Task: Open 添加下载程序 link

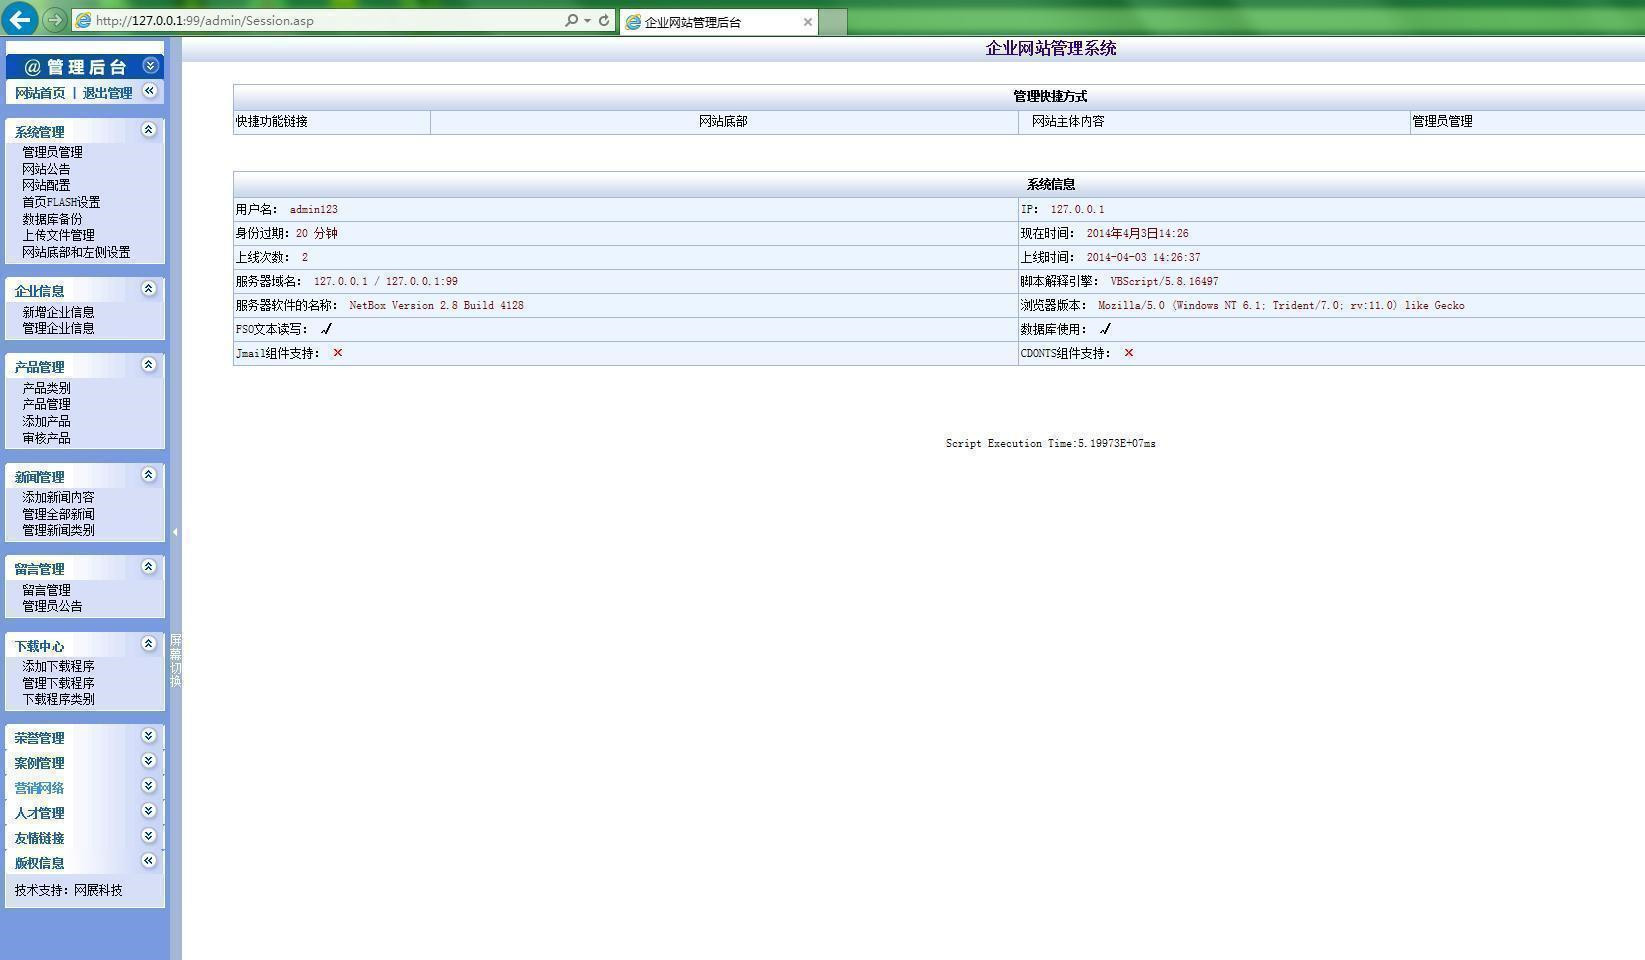Action: pos(58,666)
